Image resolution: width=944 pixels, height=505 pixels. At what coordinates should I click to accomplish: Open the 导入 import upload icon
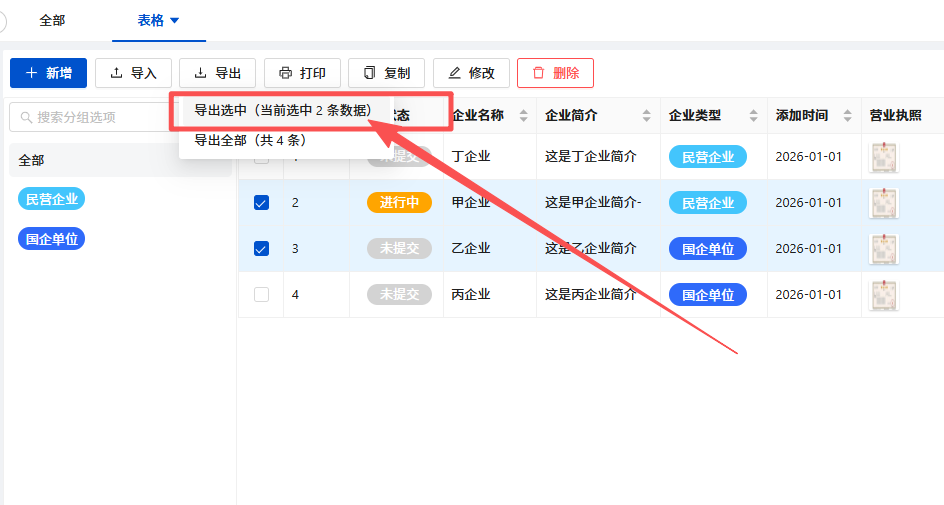tap(116, 73)
